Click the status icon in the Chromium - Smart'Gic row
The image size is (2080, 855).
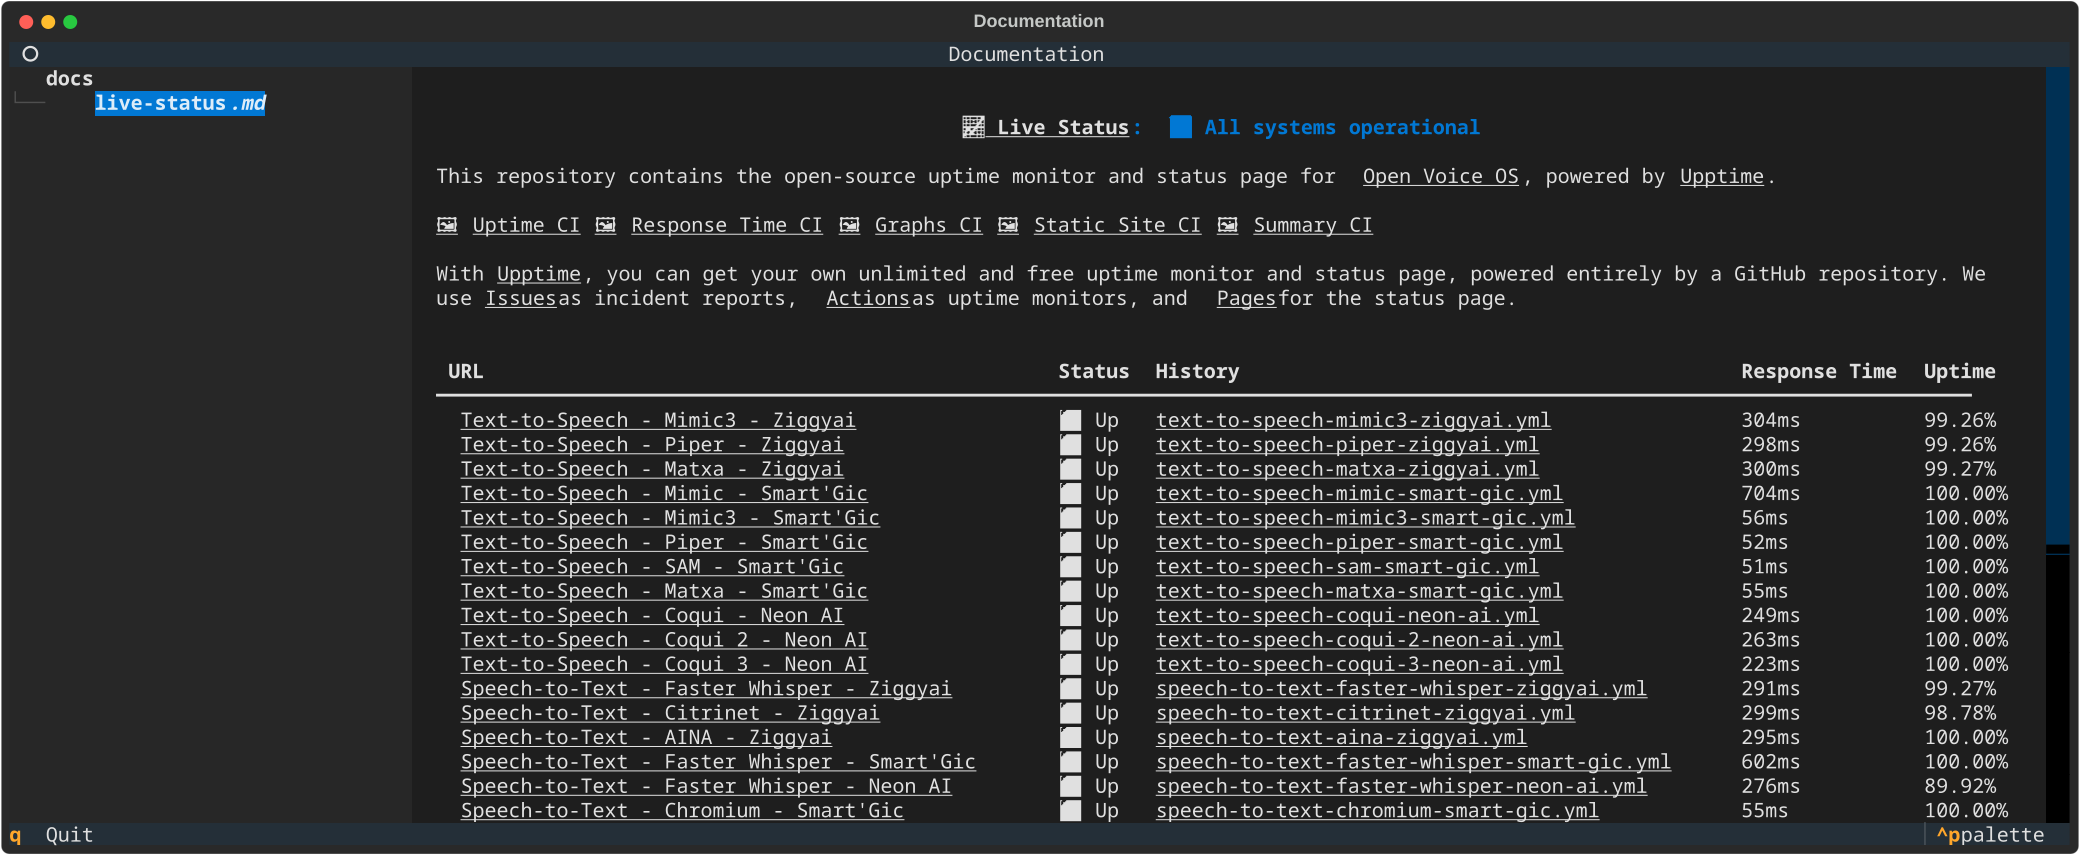[1071, 811]
